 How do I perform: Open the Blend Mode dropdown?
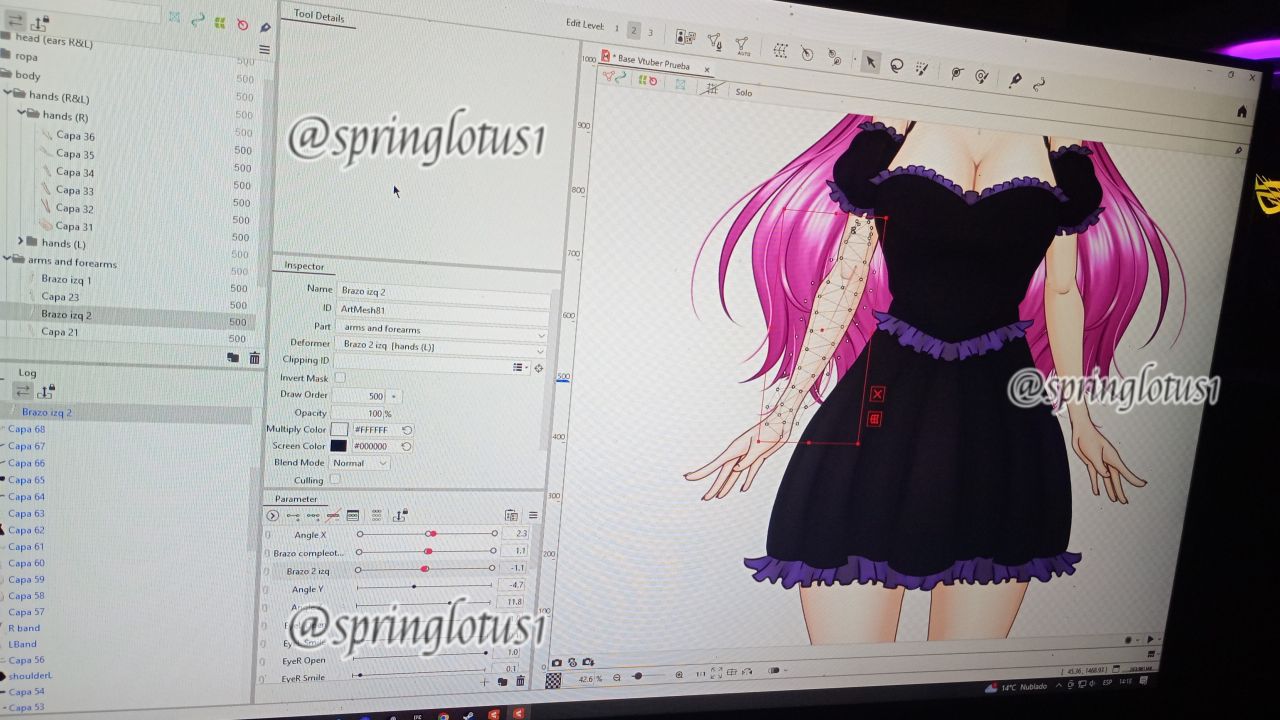point(360,463)
